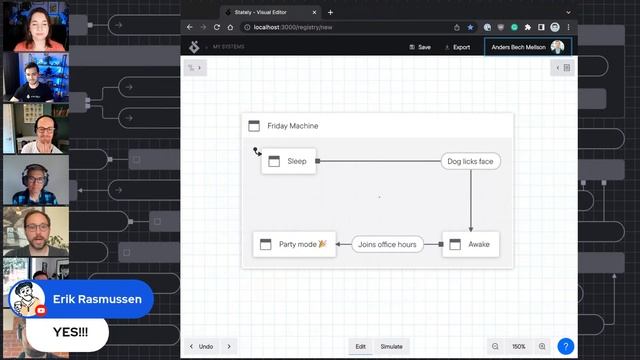The height and width of the screenshot is (360, 640).
Task: Open the tab search dropdown arrow
Action: coord(568,13)
